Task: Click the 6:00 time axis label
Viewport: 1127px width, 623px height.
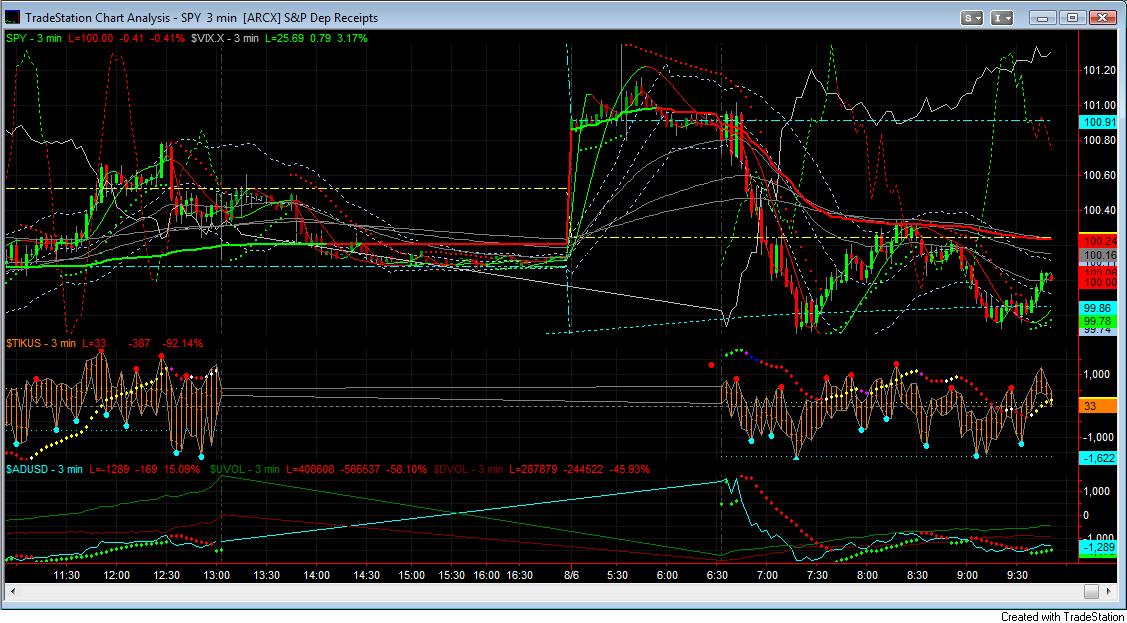Action: tap(668, 575)
